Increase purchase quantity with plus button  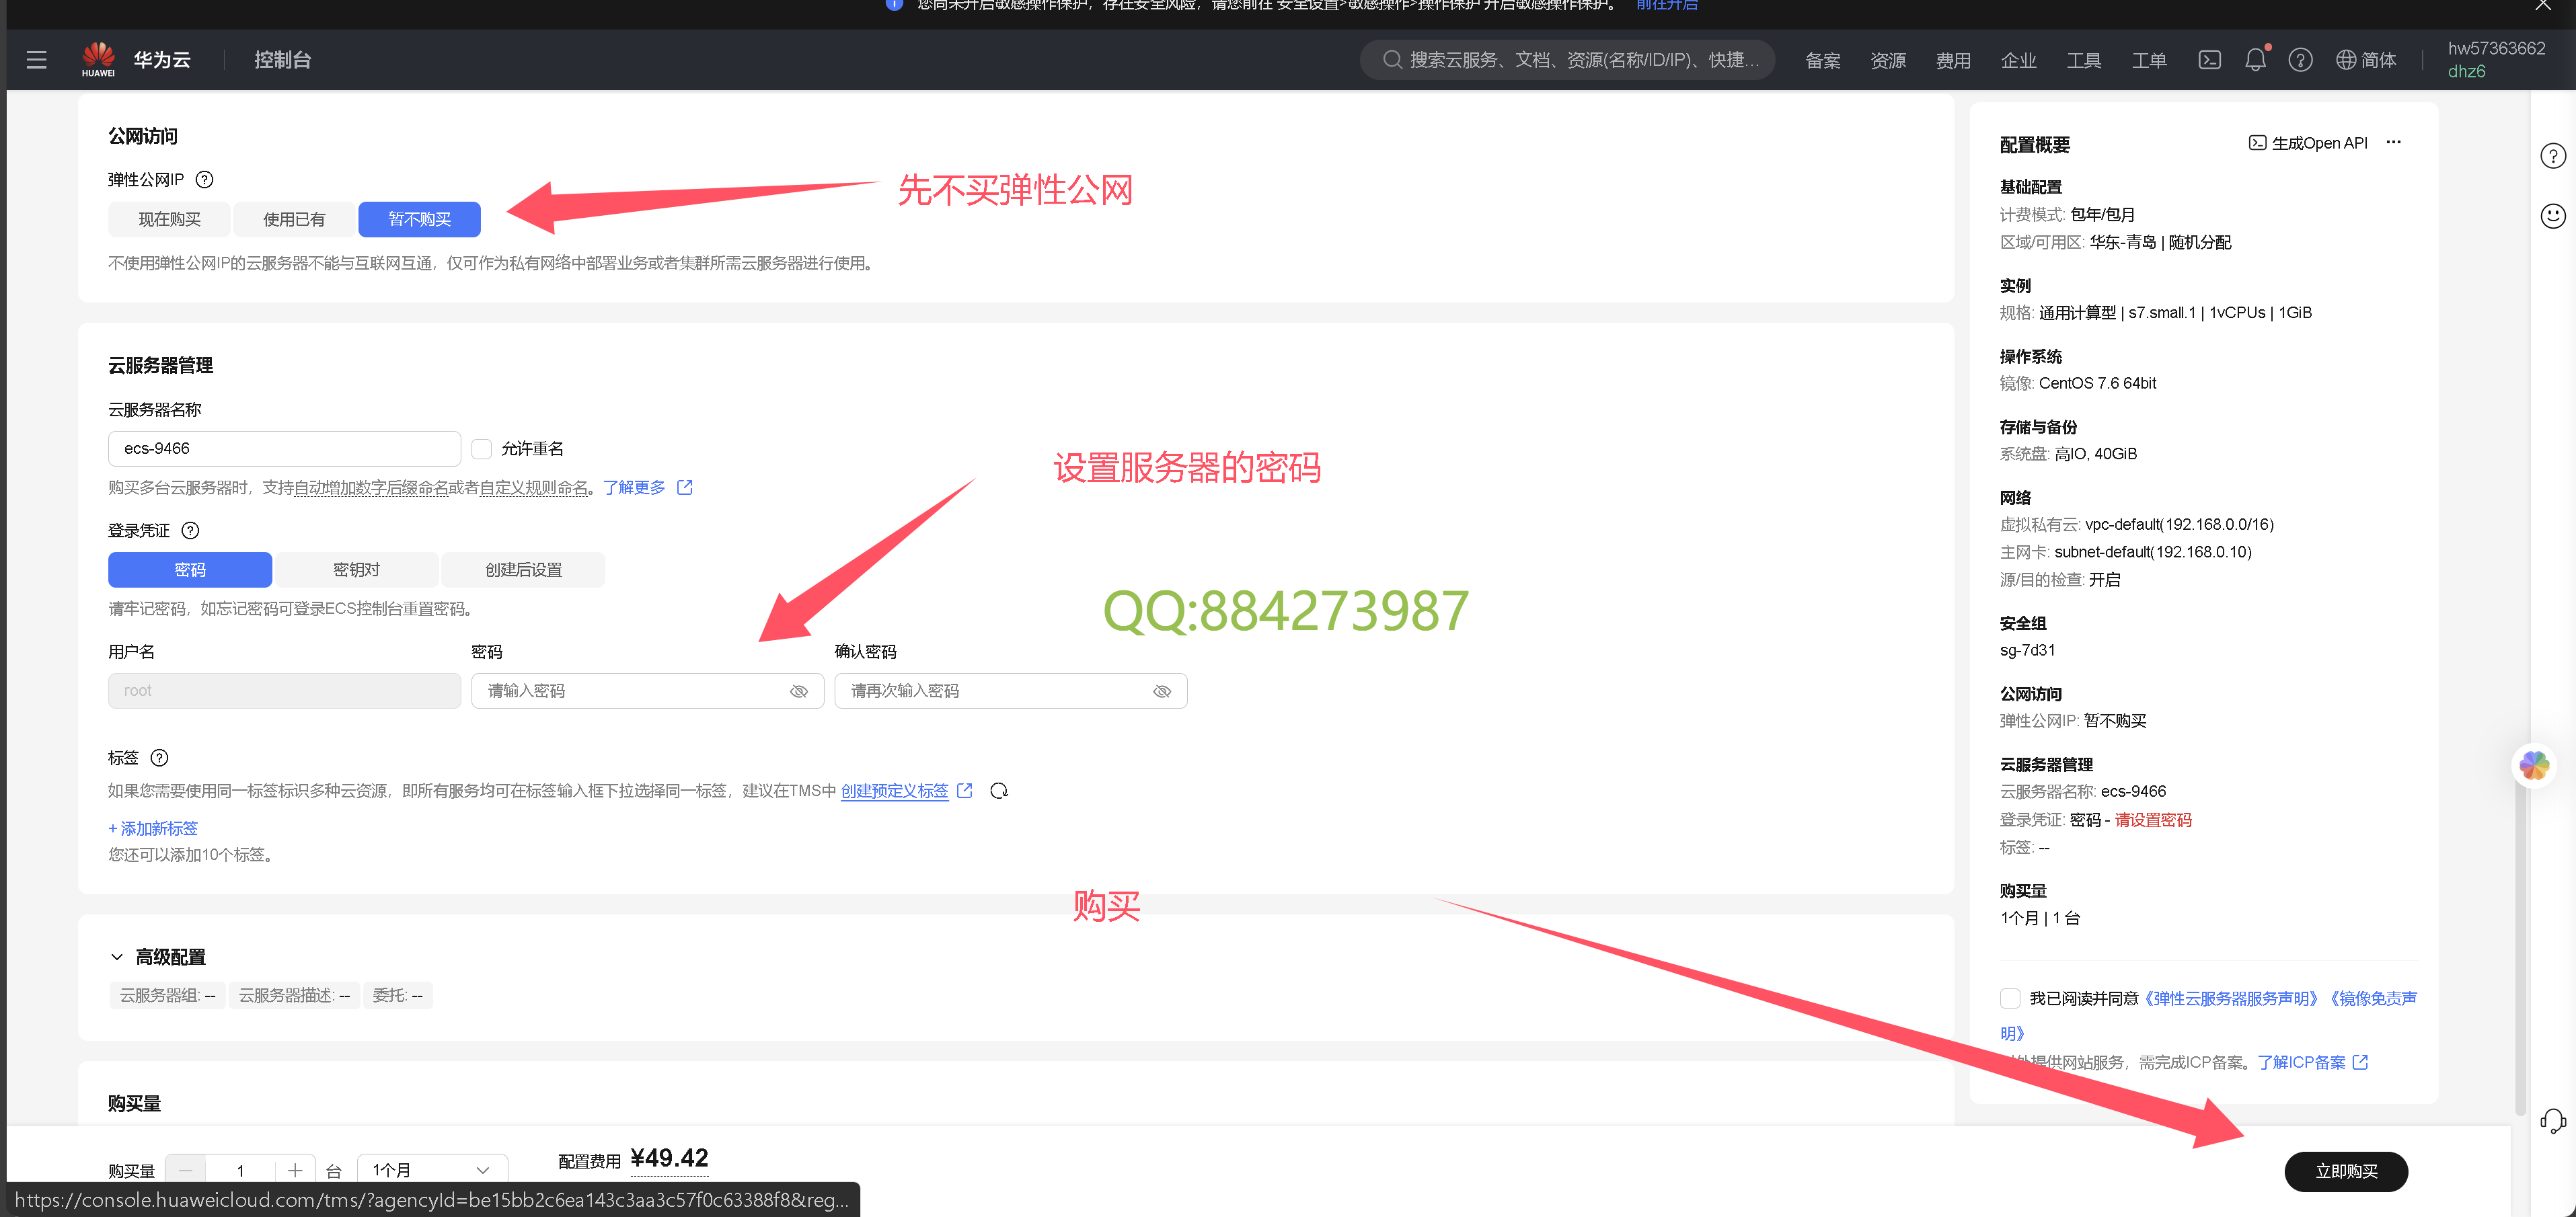pos(295,1170)
